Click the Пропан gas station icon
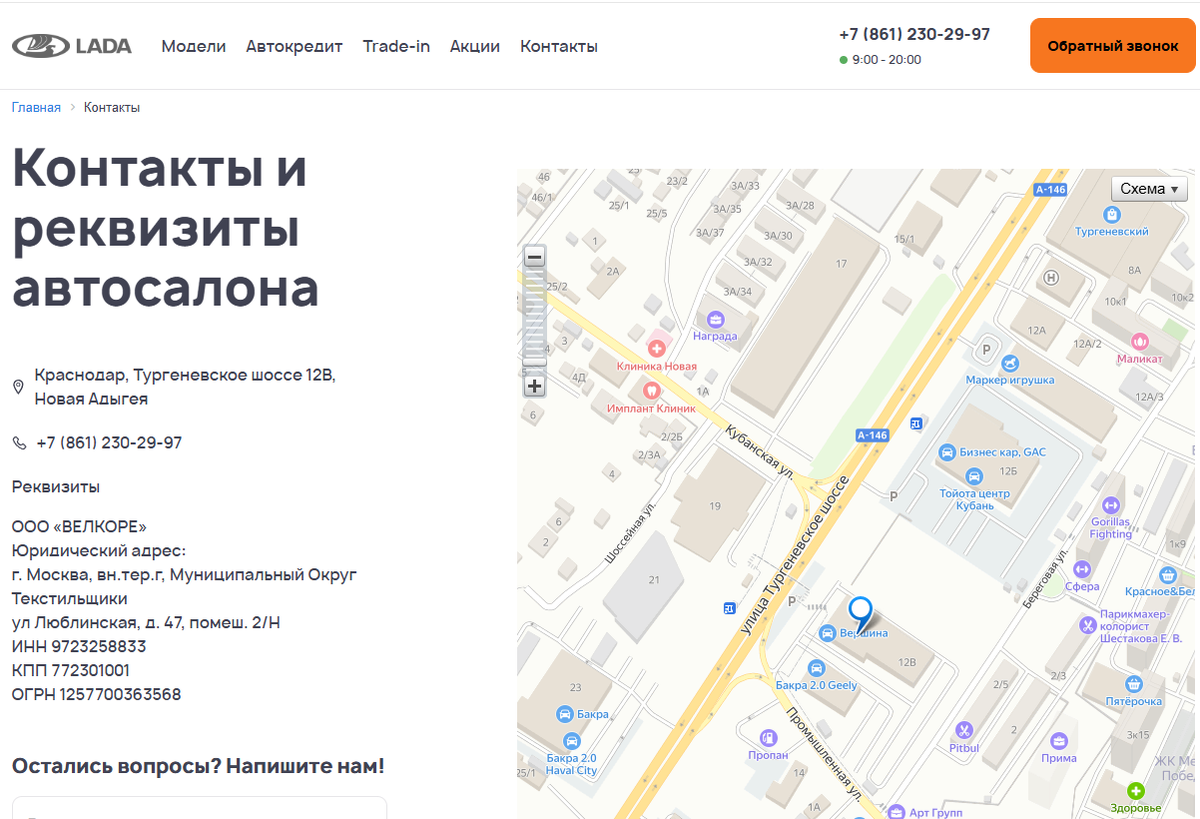The image size is (1200, 819). [768, 738]
